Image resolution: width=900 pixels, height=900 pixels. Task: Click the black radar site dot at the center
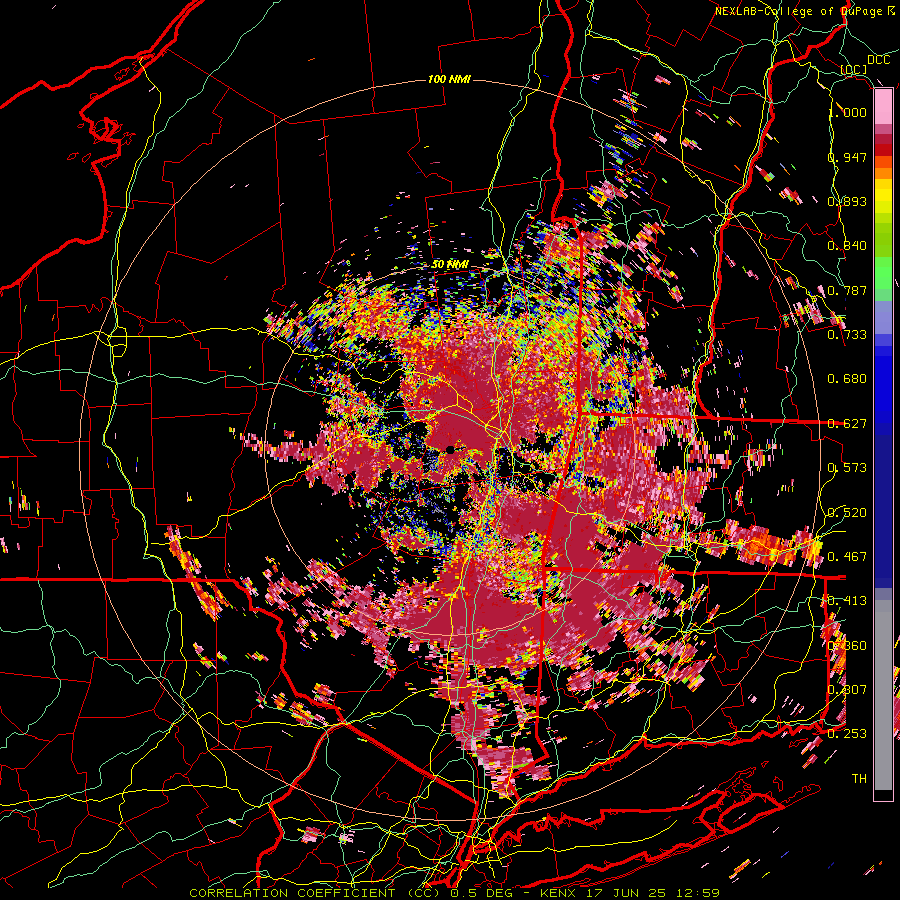tap(451, 449)
